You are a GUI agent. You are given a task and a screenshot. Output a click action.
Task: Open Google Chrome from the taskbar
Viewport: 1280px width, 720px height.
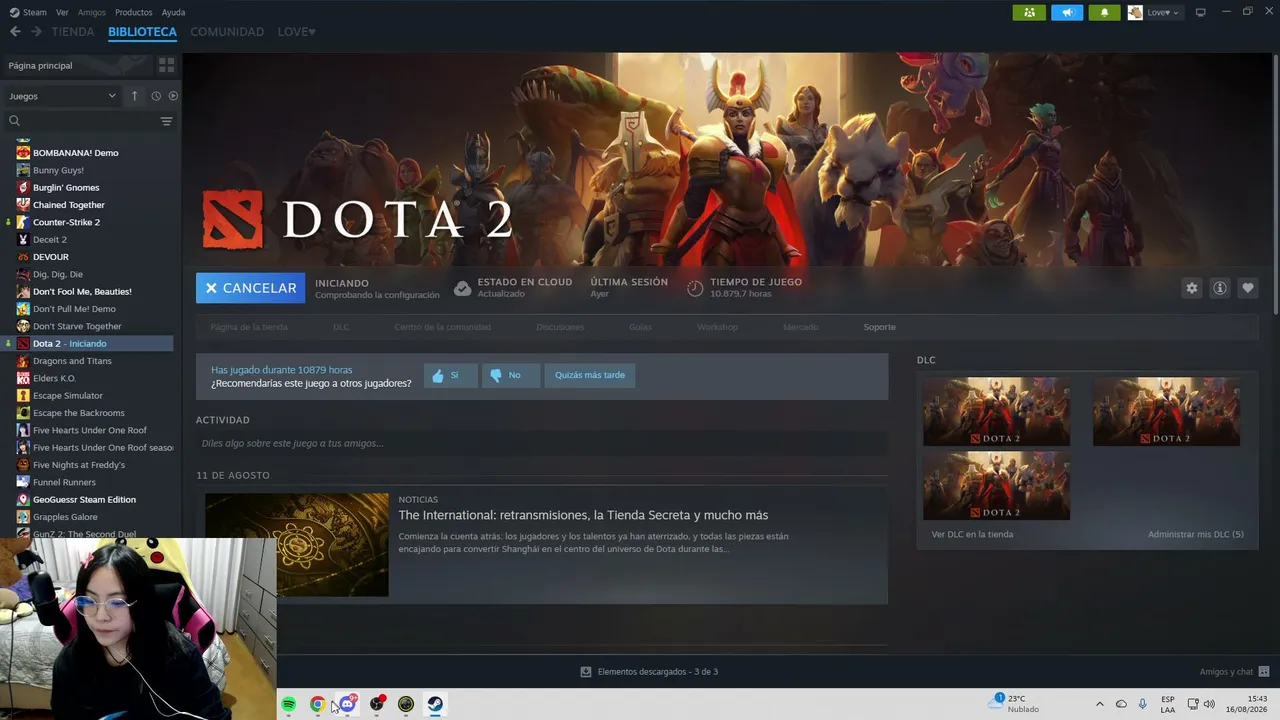[x=317, y=704]
